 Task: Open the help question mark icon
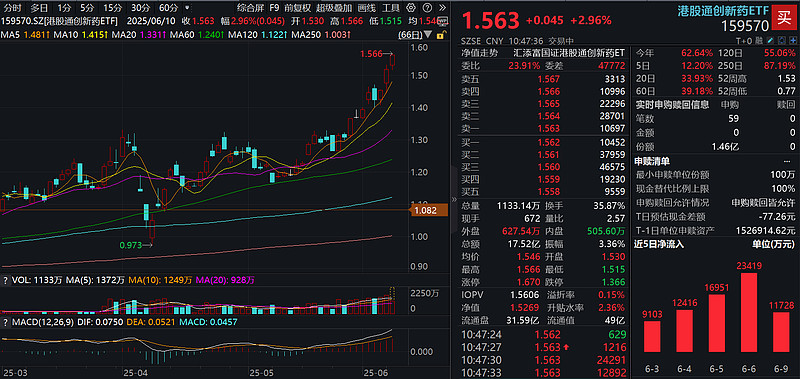click(427, 8)
